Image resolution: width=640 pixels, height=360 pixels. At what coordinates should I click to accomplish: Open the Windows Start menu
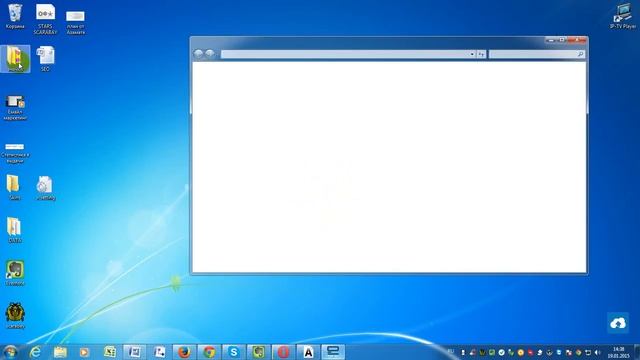[x=10, y=352]
